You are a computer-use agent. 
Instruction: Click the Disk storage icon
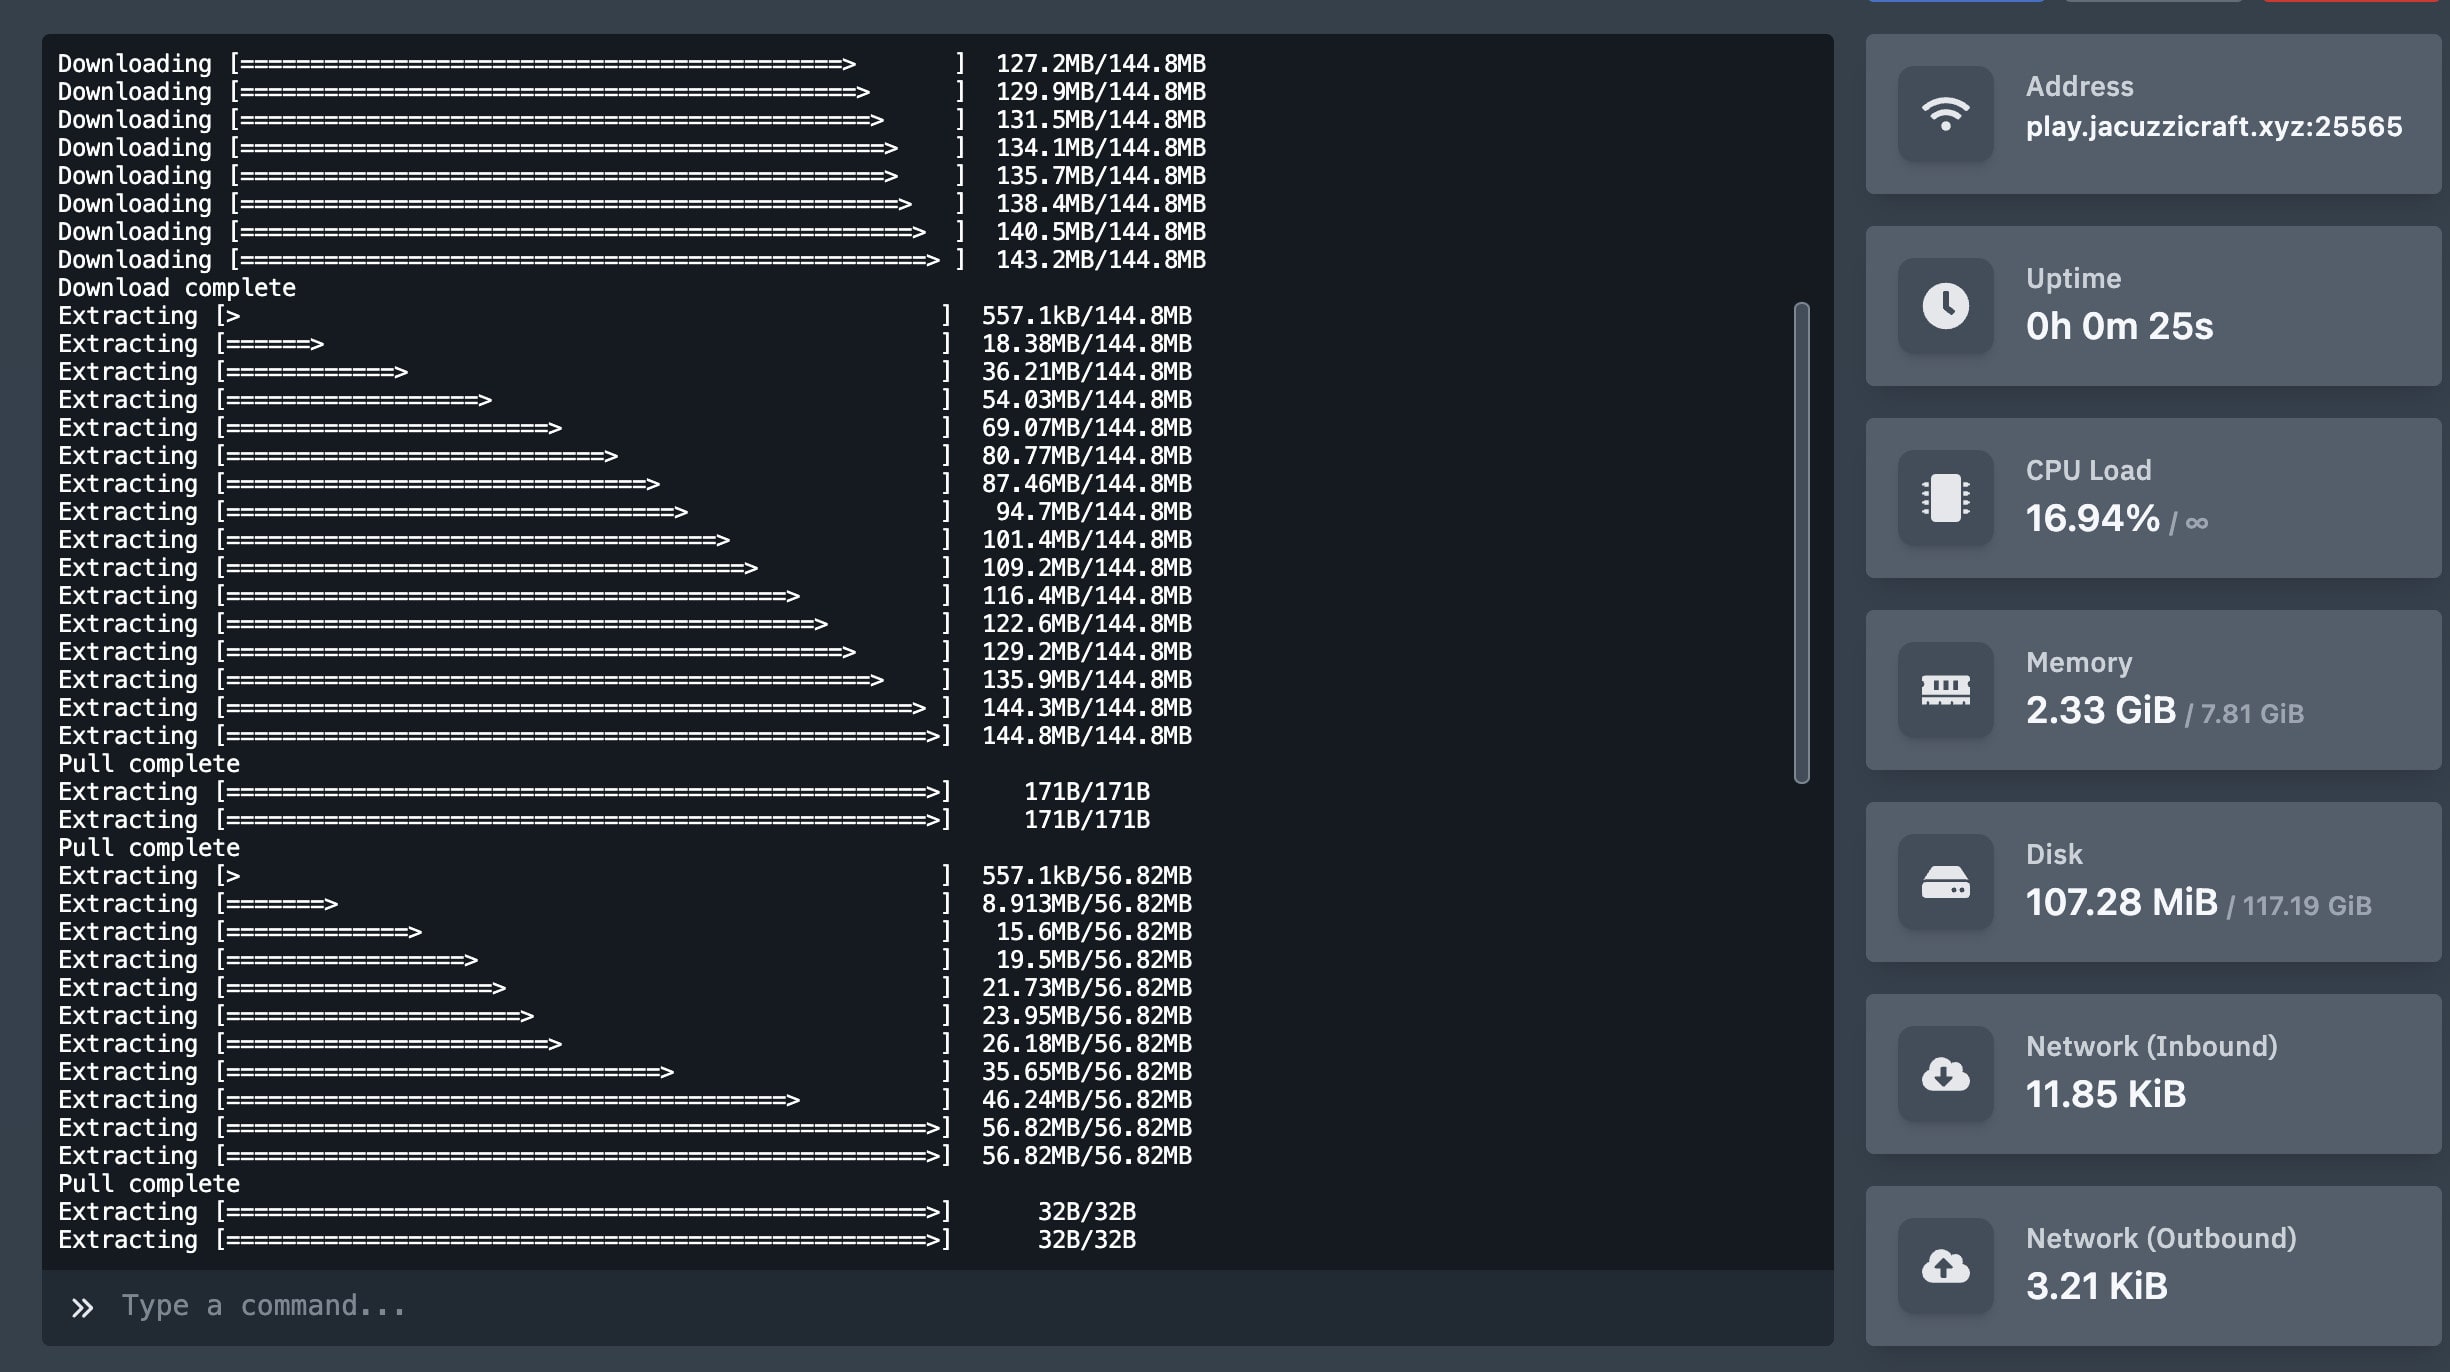1942,880
